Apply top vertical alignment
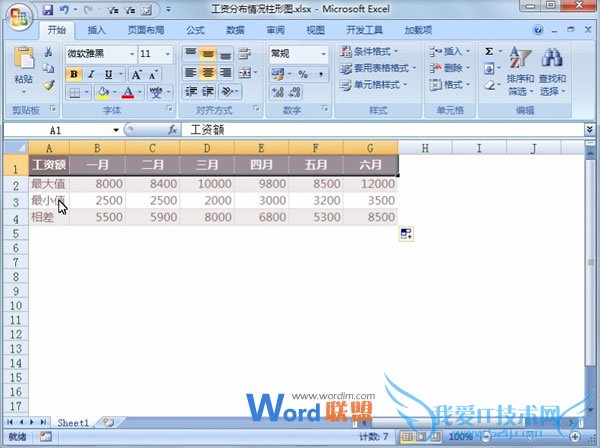Viewport: 600px width, 448px height. 191,53
